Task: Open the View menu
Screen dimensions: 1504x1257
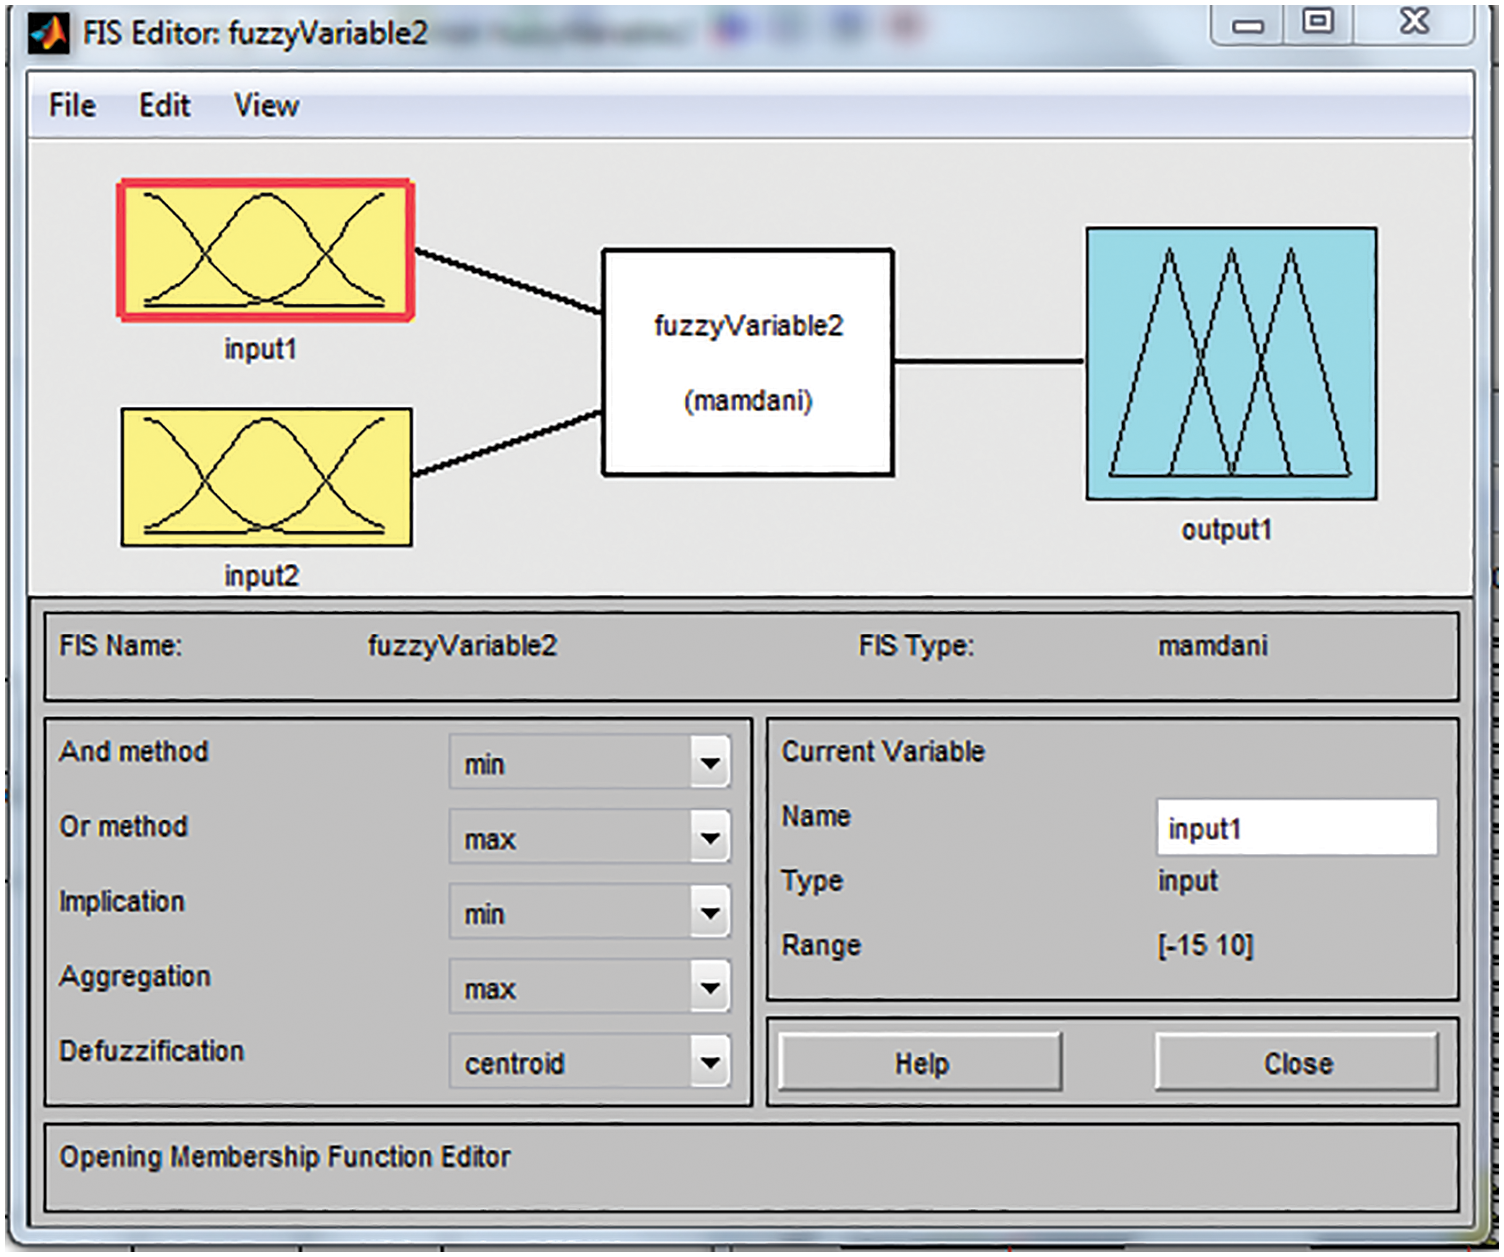Action: click(266, 105)
